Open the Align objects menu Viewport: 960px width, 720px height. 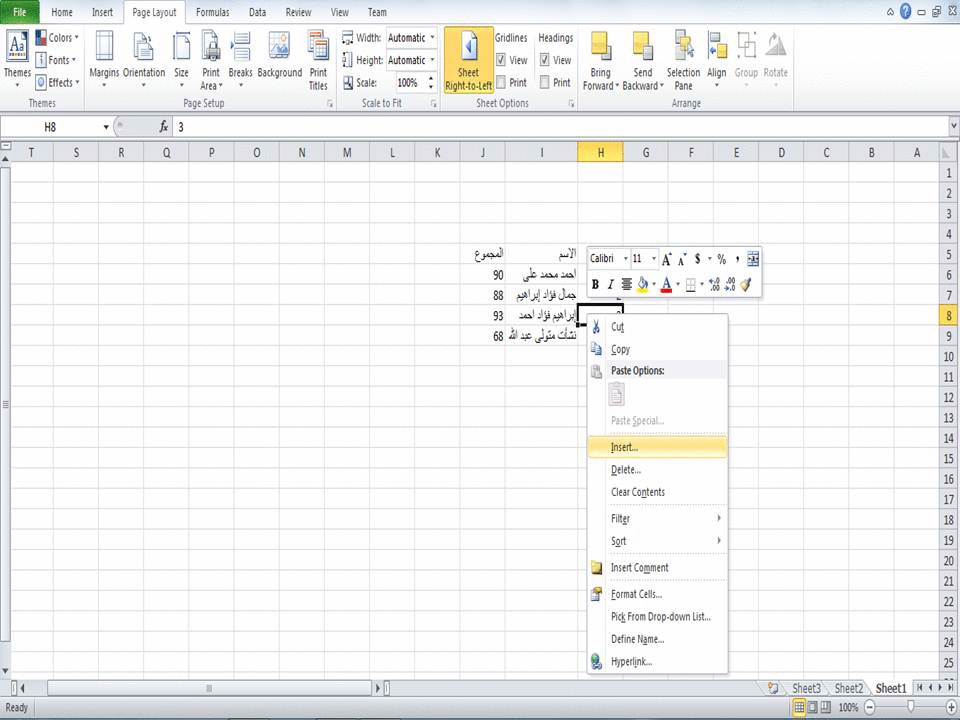pyautogui.click(x=716, y=58)
